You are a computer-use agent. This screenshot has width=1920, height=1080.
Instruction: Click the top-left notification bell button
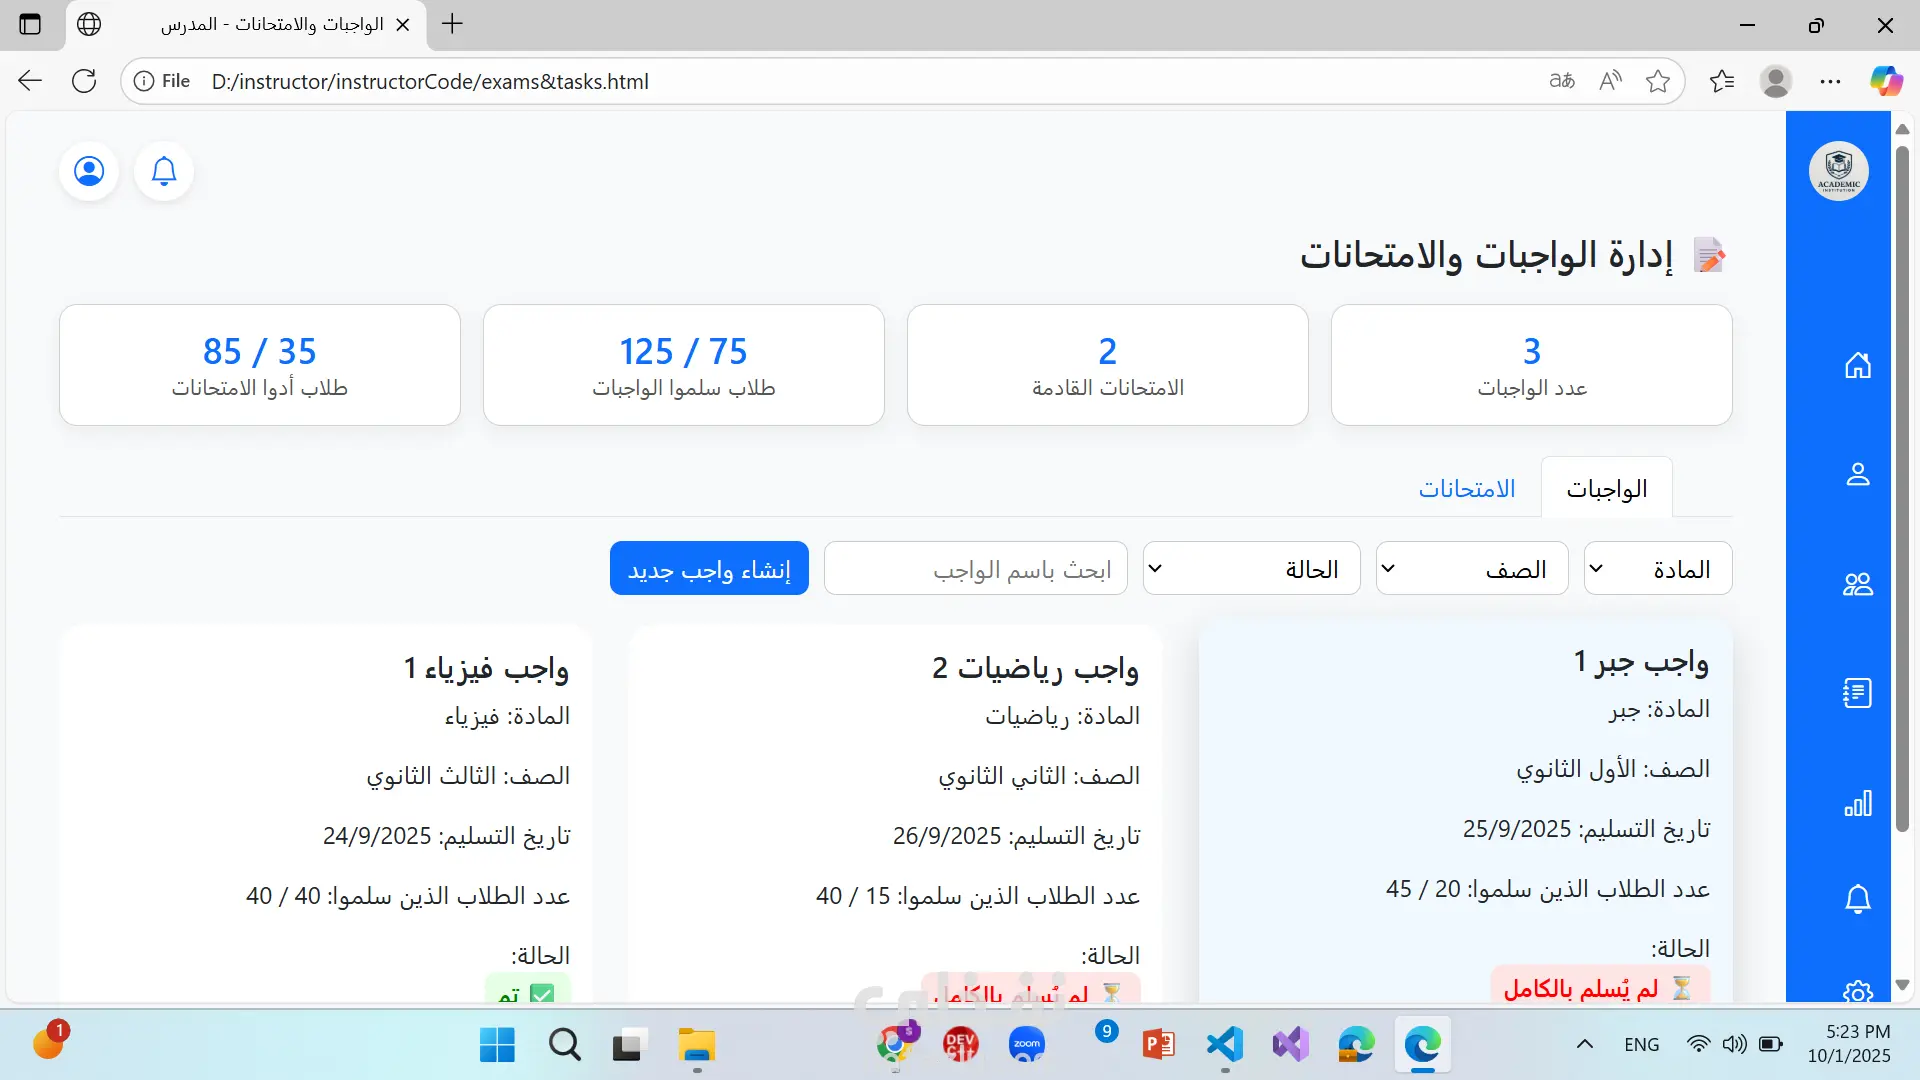(164, 172)
